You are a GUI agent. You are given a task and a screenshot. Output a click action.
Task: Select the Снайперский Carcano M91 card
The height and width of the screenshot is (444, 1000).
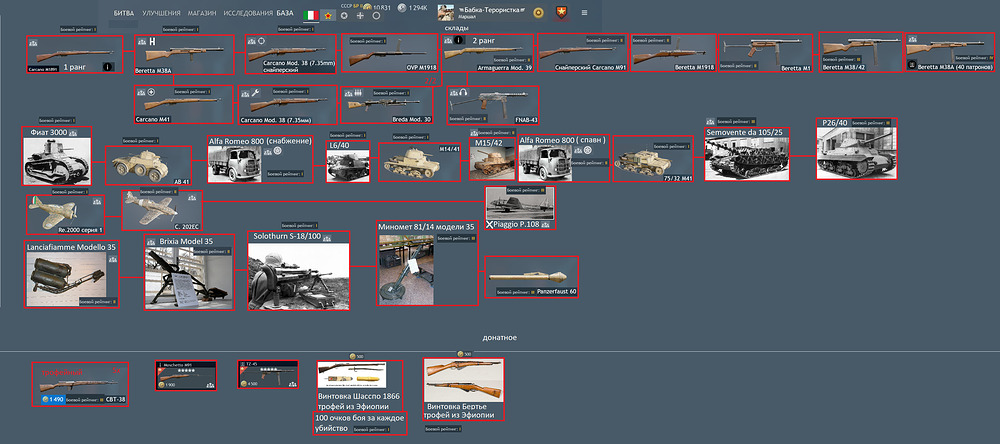(x=582, y=53)
